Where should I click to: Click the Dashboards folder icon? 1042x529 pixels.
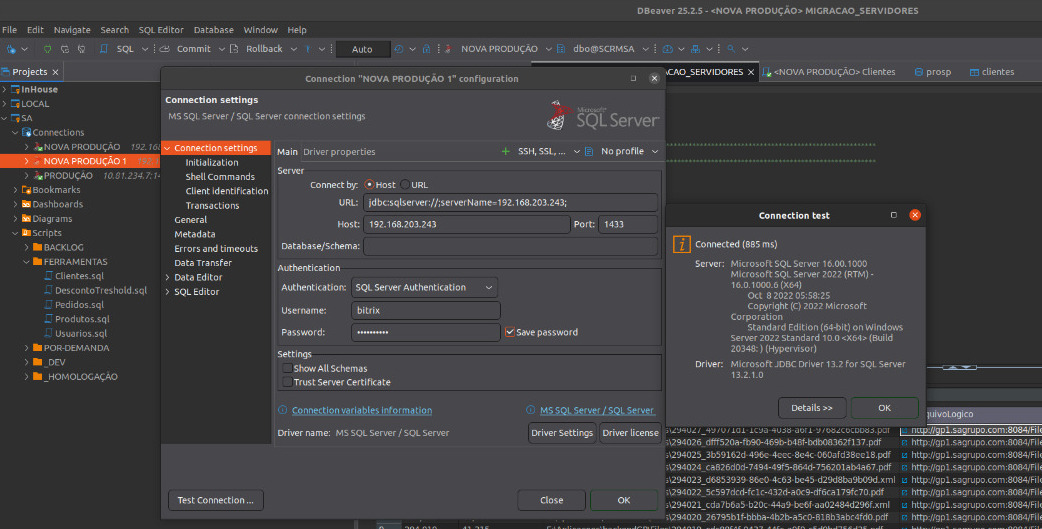point(26,204)
